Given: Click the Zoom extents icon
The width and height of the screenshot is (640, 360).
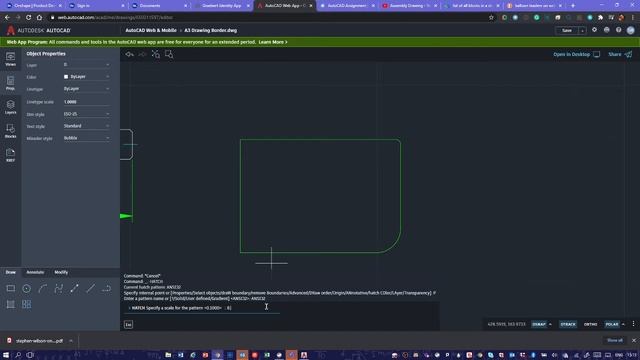Looking at the screenshot, I should [x=156, y=54].
